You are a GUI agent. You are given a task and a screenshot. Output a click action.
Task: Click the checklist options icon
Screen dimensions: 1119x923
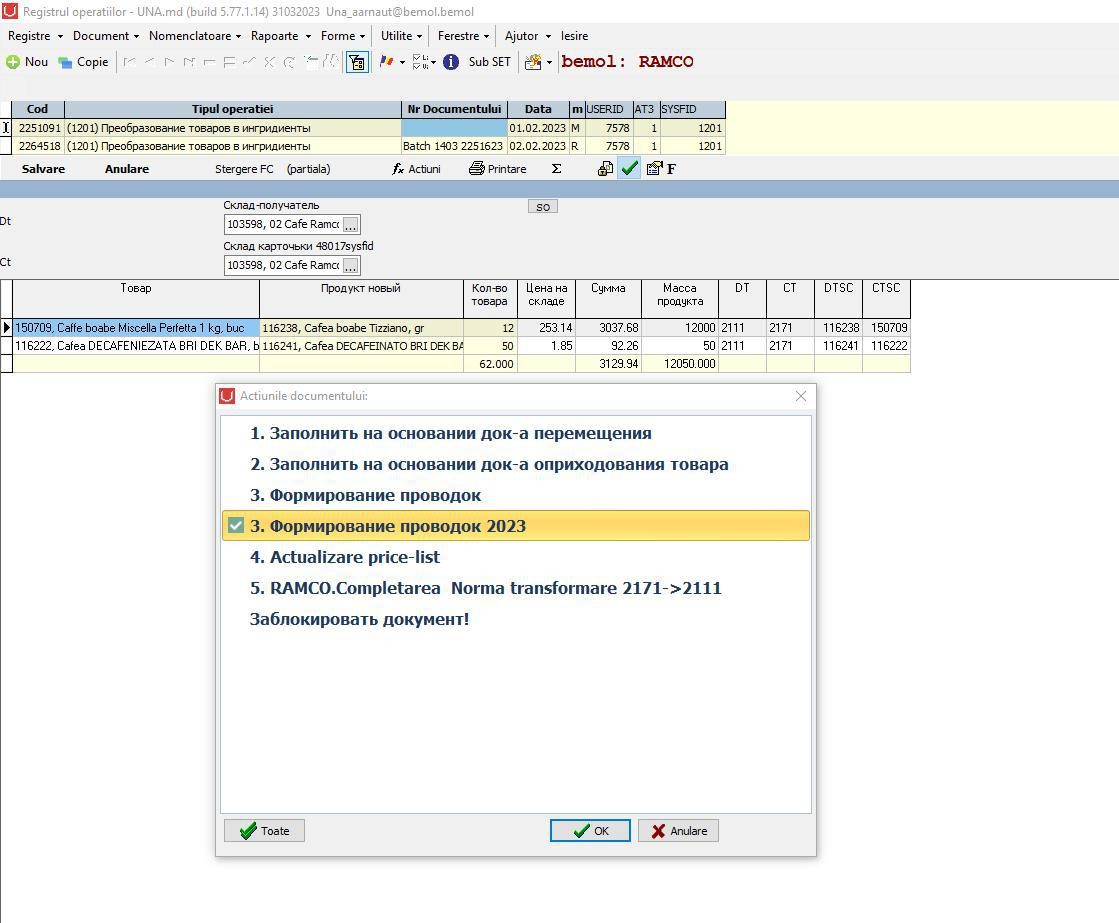coord(420,62)
